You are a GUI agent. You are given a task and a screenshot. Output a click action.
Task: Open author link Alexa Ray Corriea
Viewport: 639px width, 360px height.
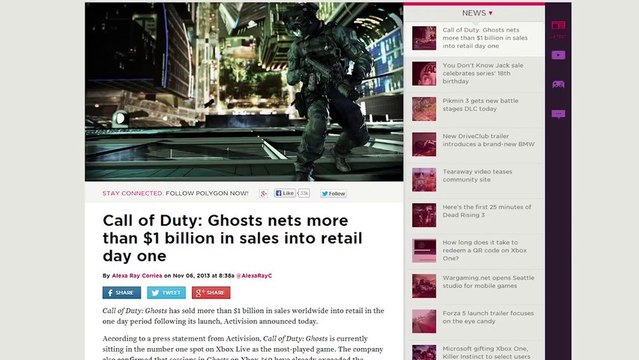(137, 276)
